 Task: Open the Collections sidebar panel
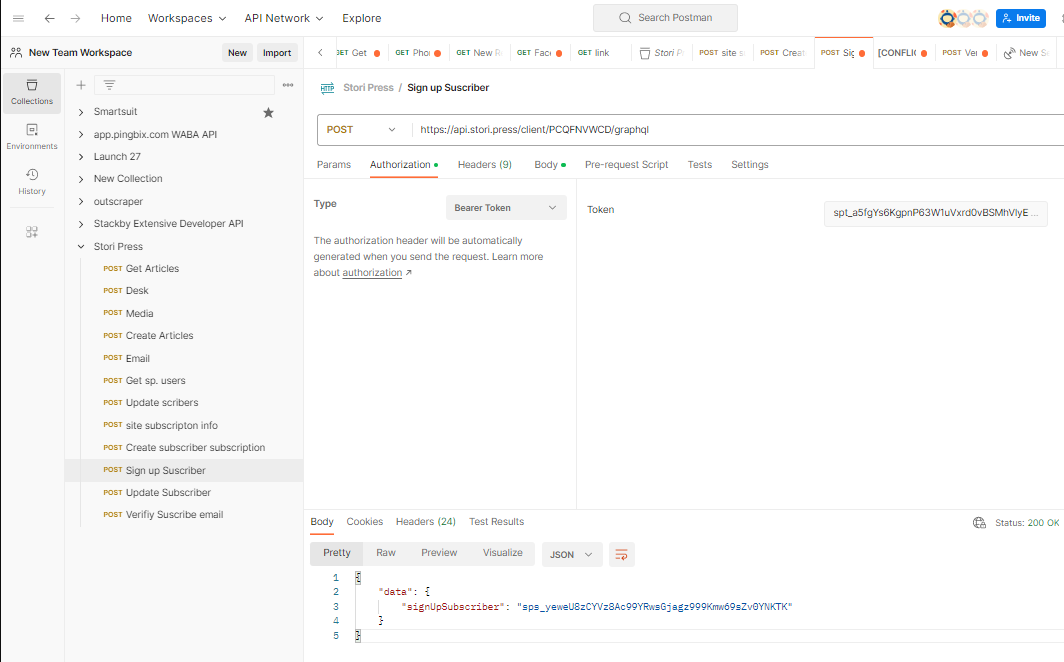(x=32, y=92)
